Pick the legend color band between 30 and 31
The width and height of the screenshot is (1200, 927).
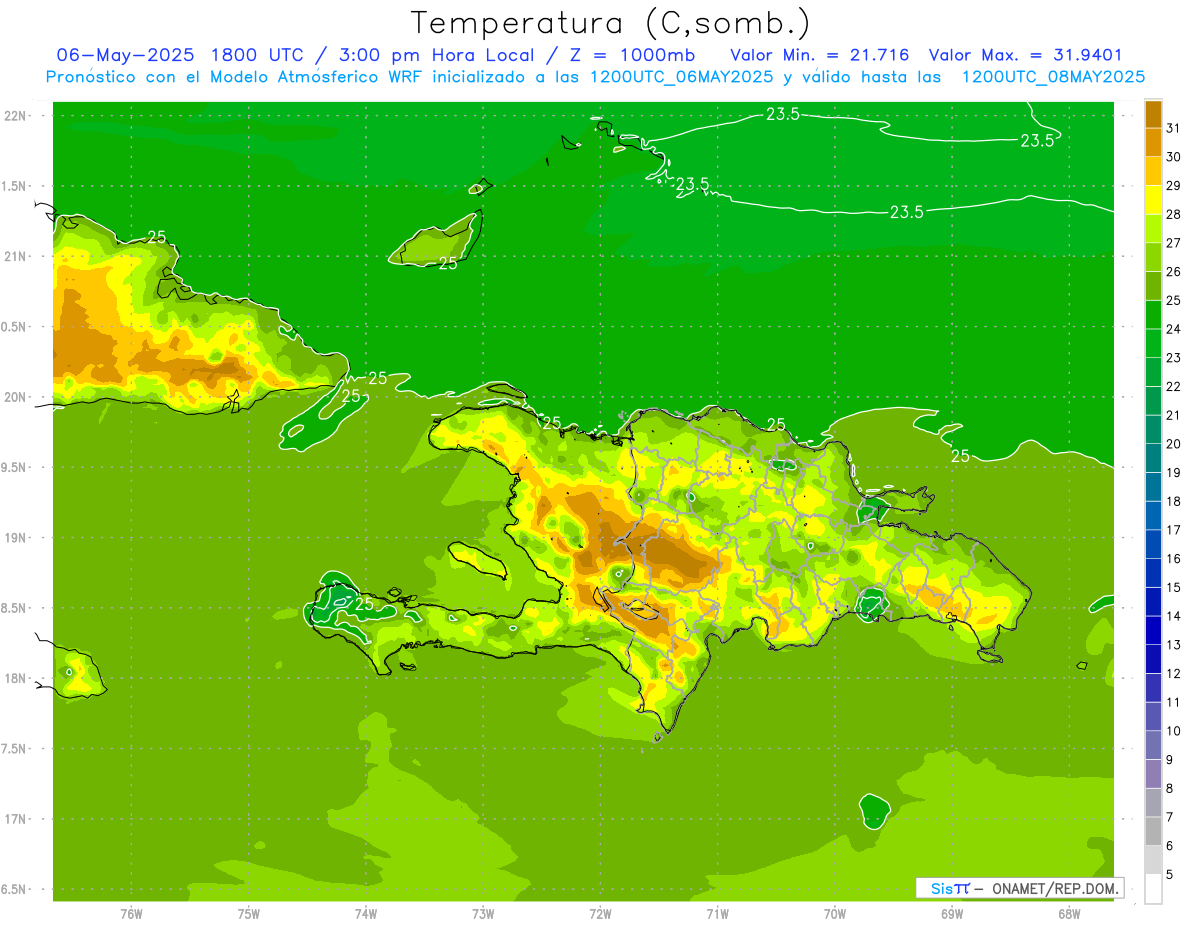tap(1153, 143)
